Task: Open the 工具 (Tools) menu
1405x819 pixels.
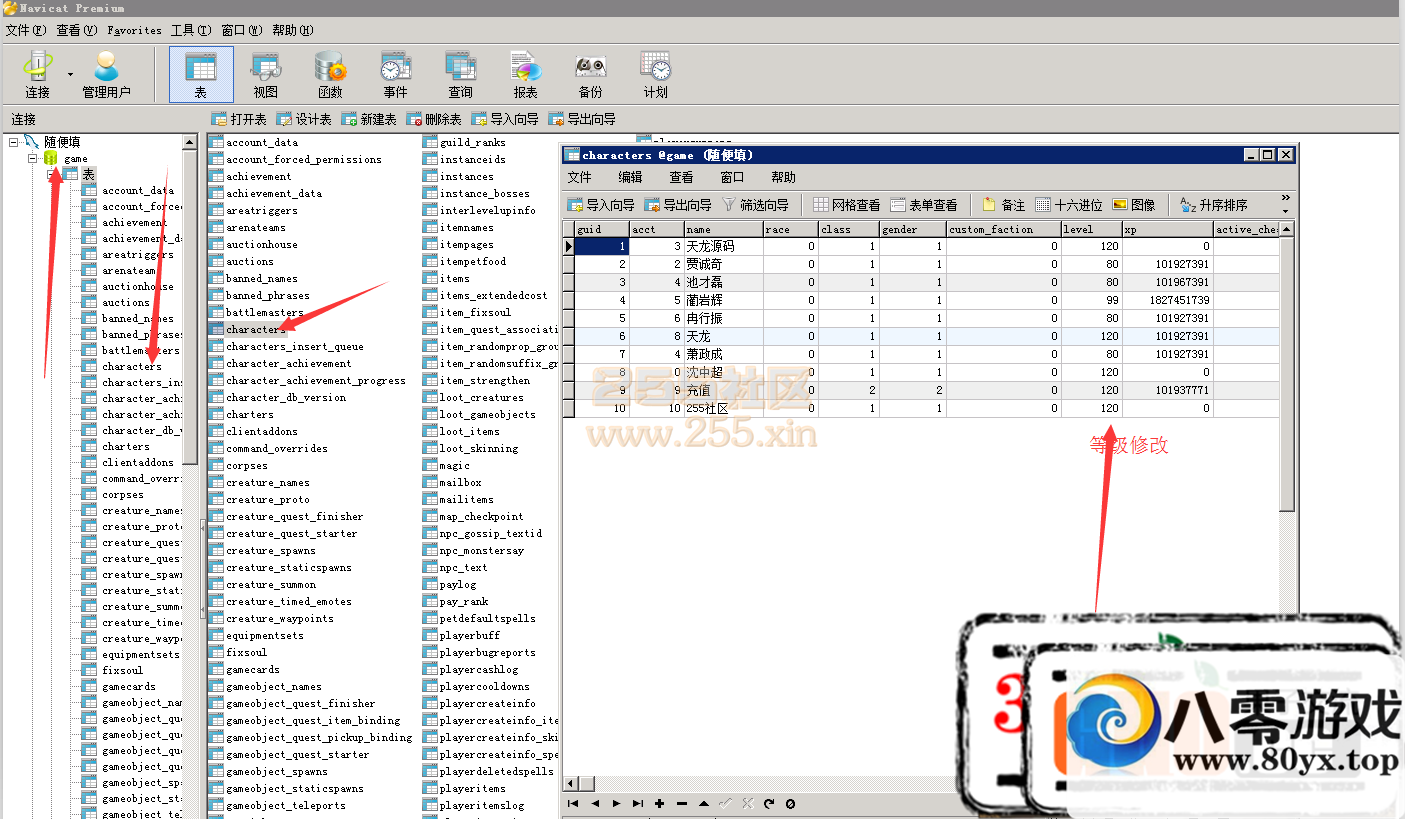Action: pos(190,30)
